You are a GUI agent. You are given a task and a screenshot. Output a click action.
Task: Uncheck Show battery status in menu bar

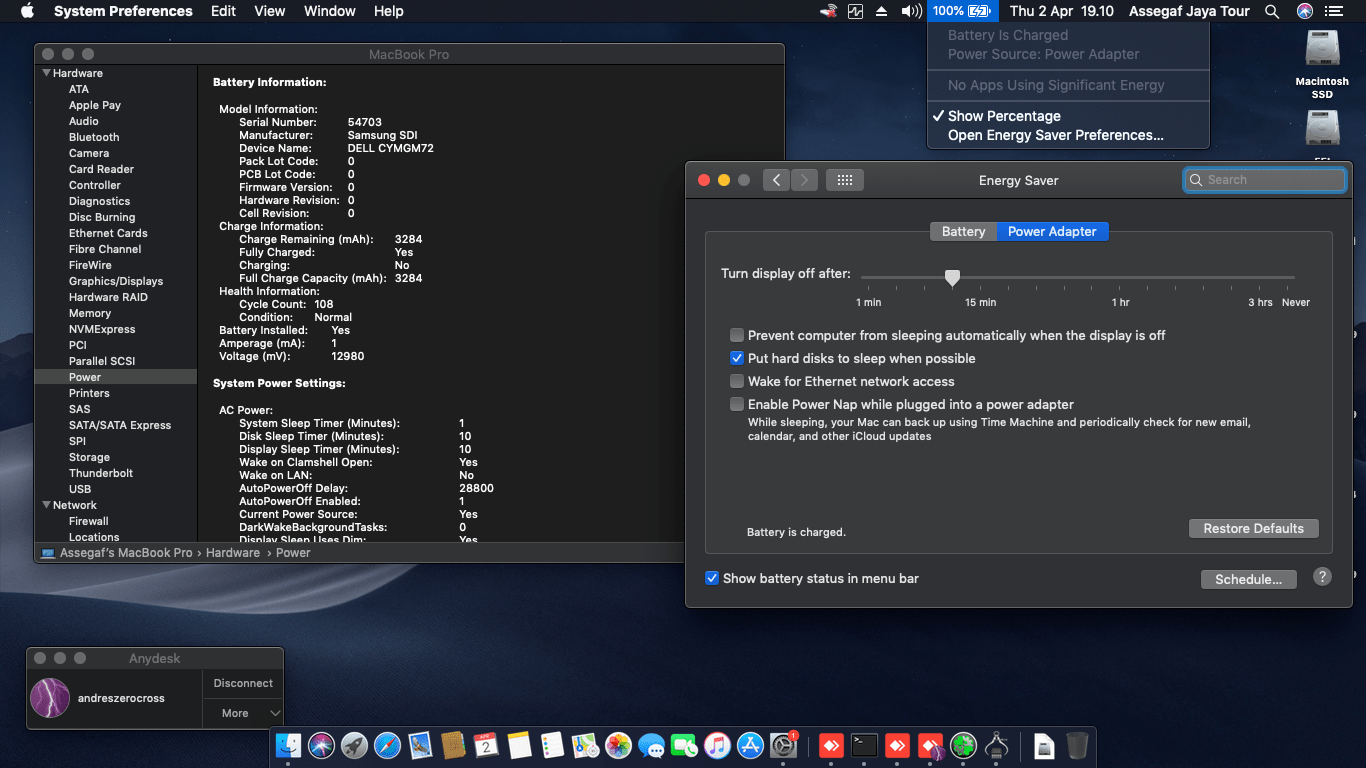pyautogui.click(x=712, y=578)
